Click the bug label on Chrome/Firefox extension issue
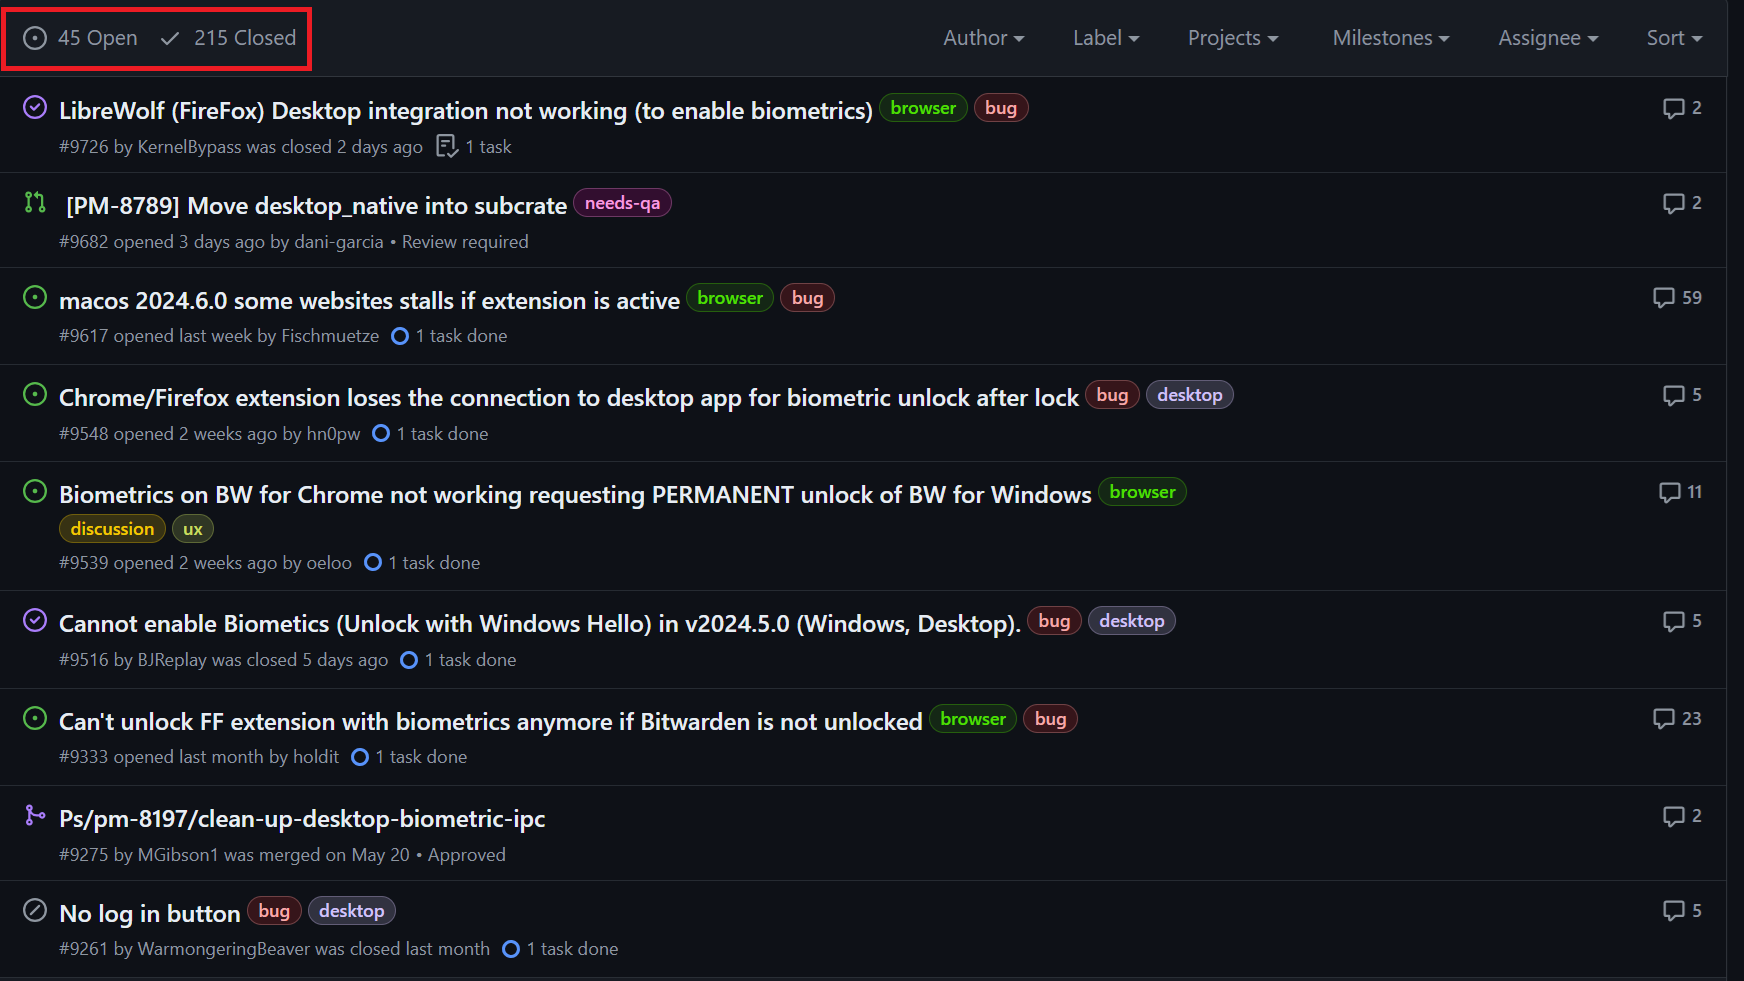 (1112, 395)
